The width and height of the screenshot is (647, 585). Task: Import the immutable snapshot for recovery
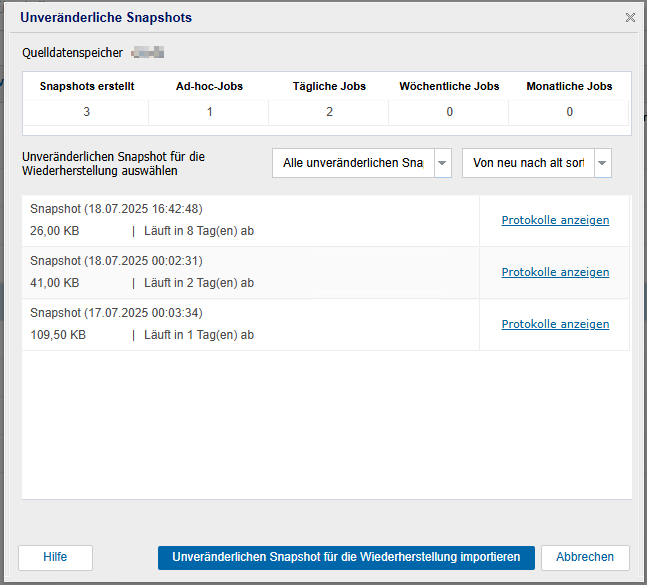[346, 557]
